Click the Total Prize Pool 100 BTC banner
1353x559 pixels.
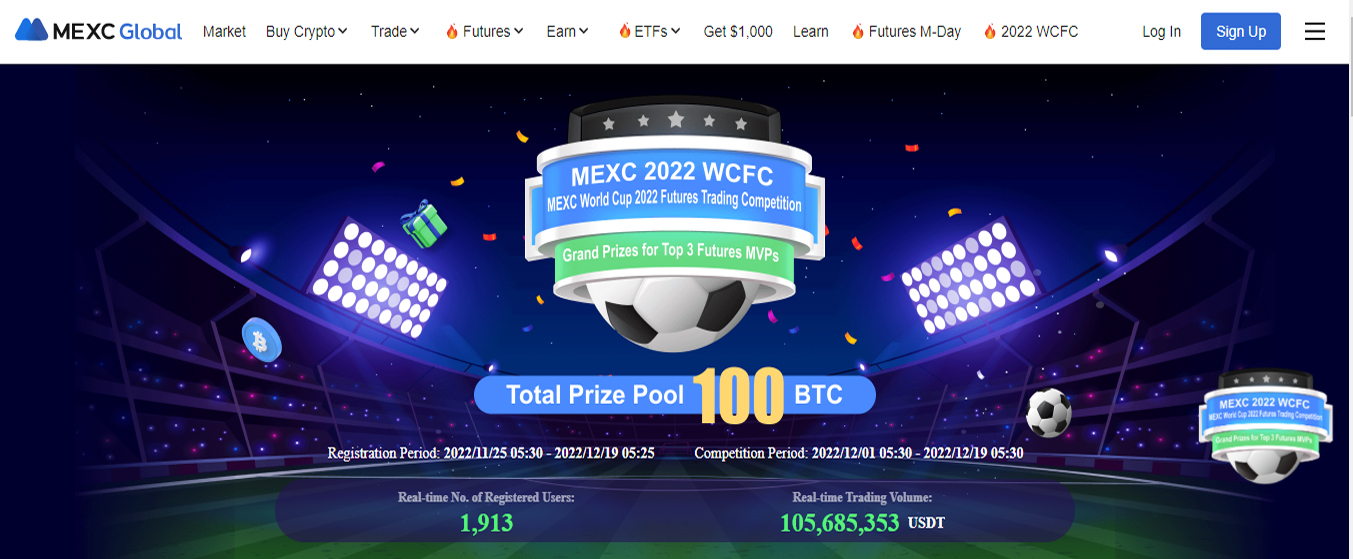[675, 394]
